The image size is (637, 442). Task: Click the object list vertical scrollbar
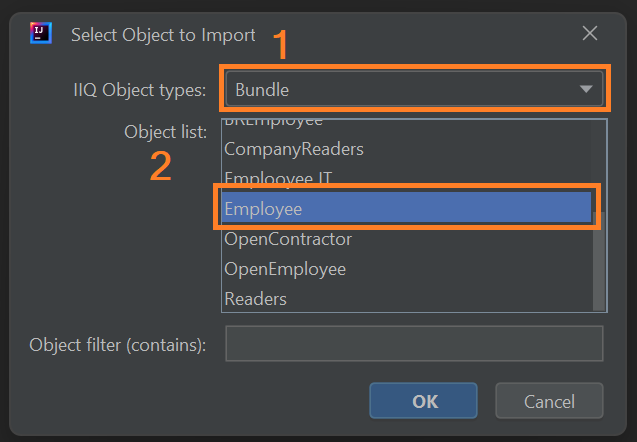coord(599,261)
